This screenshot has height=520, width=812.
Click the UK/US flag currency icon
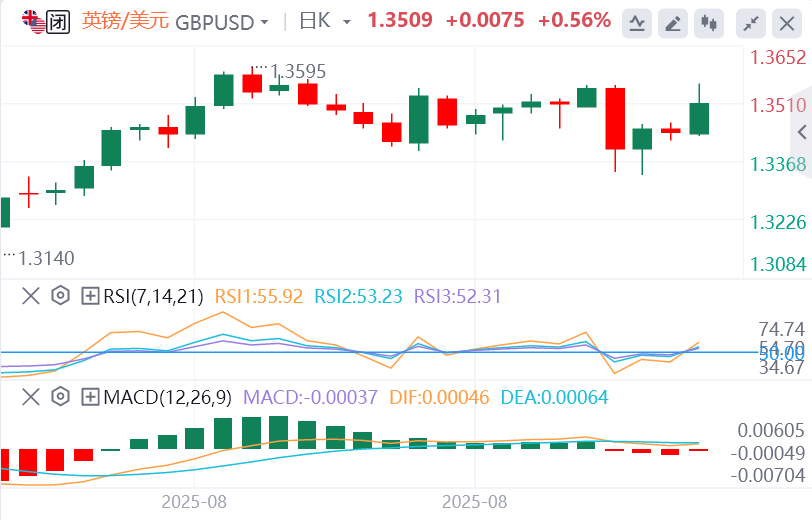coord(33,22)
